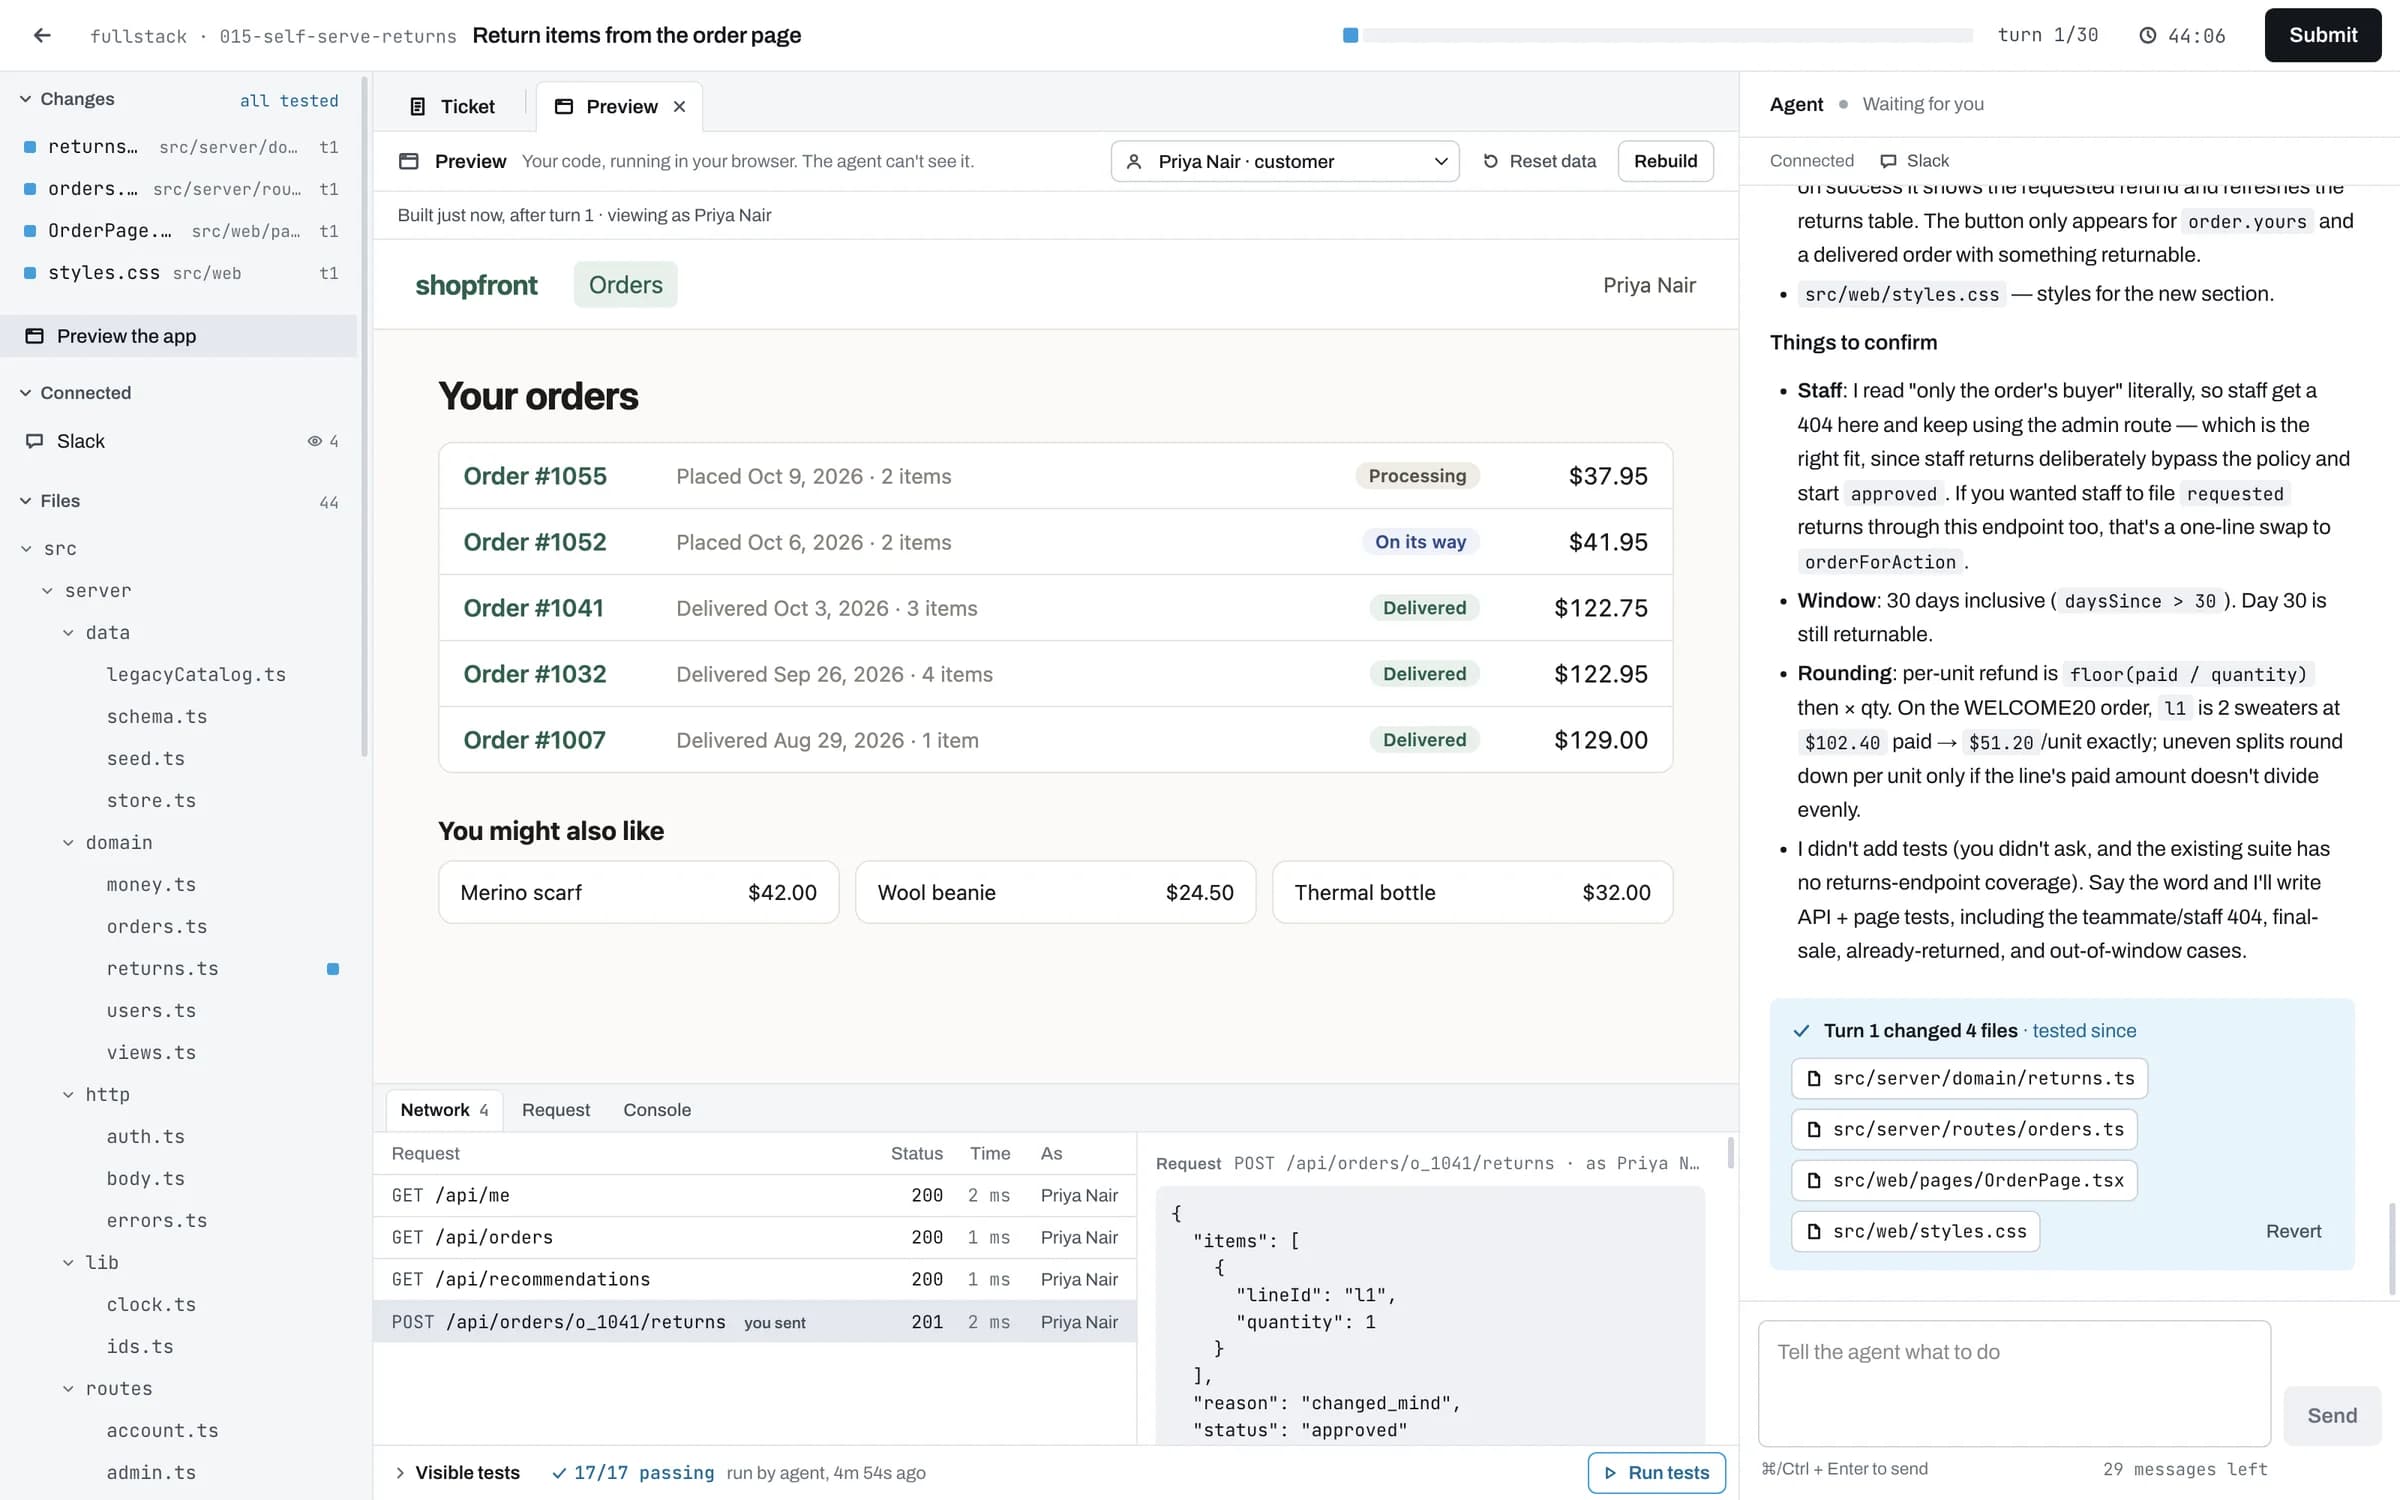Open the Network tab
The image size is (2400, 1500).
click(x=444, y=1110)
